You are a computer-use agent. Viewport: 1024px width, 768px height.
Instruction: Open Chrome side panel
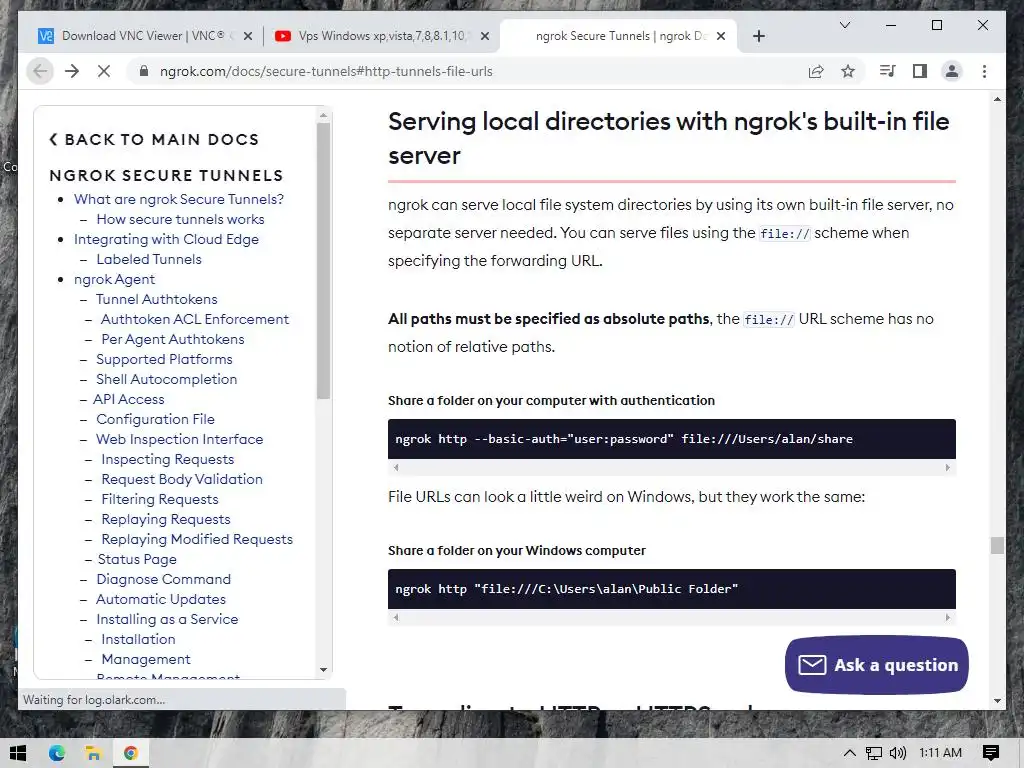click(920, 71)
